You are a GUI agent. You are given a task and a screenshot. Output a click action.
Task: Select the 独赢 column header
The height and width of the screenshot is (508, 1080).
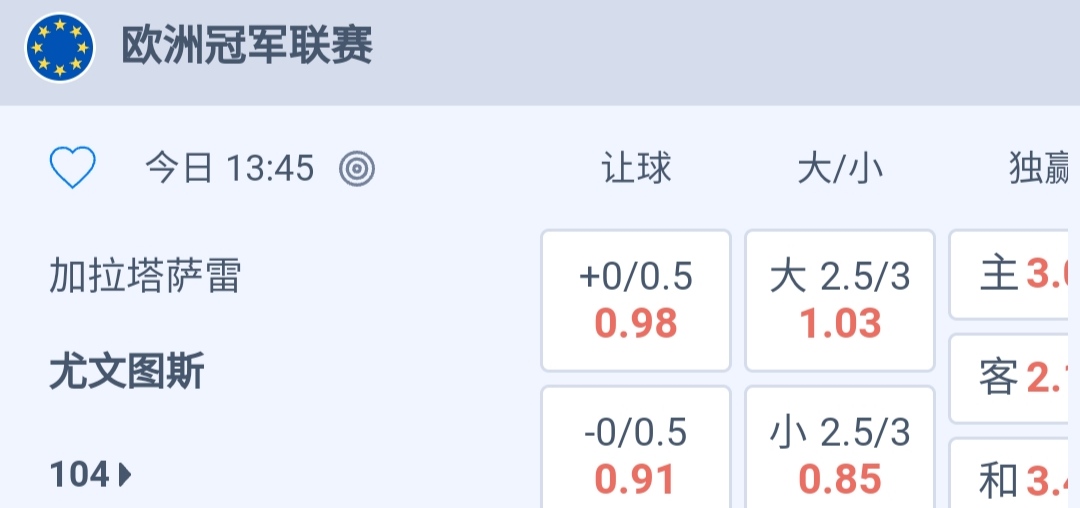1040,168
